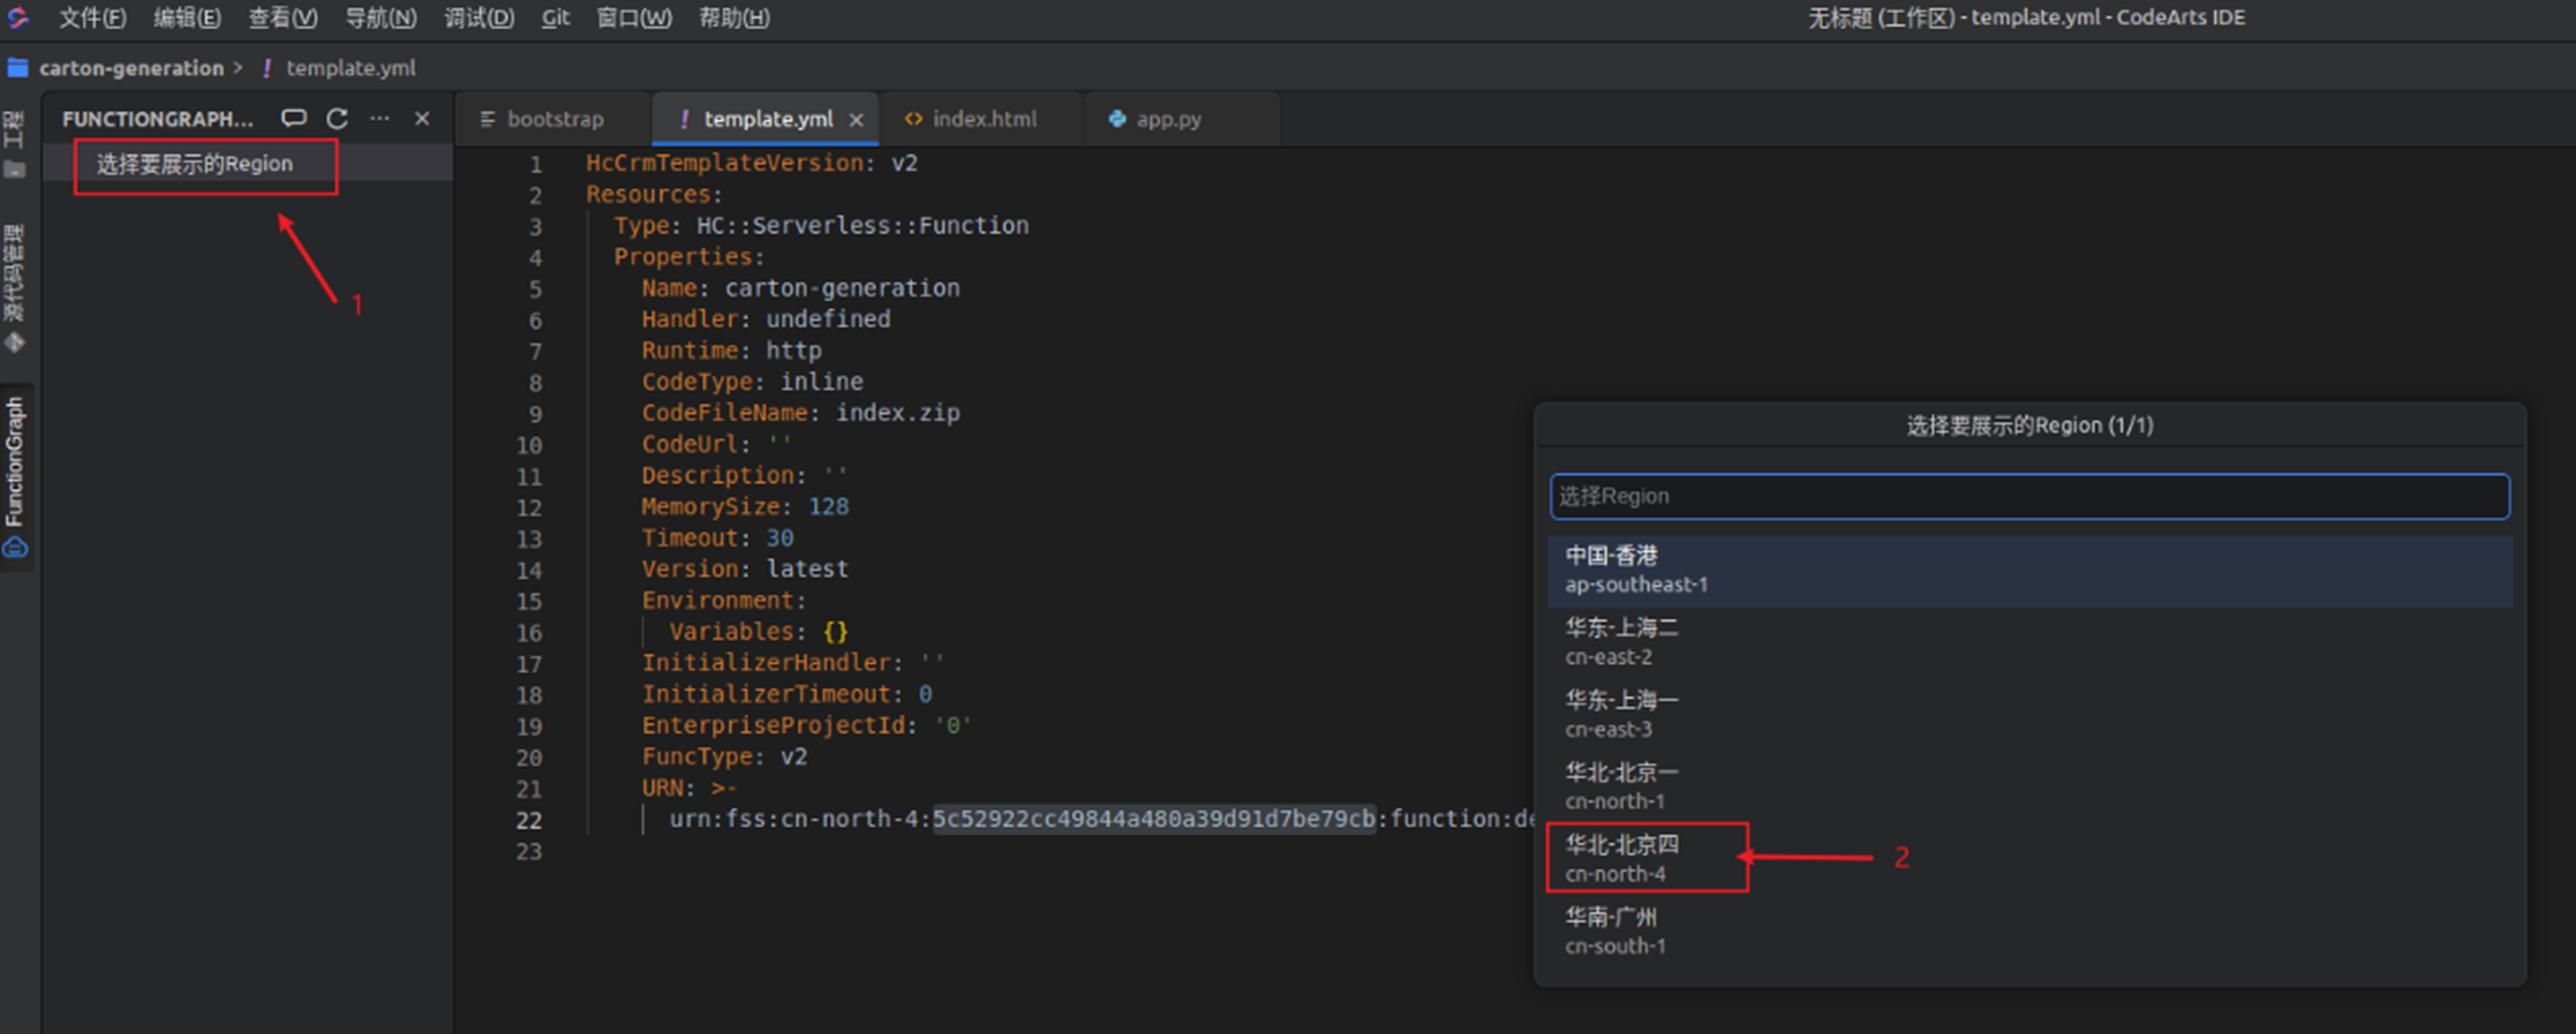Click the 'Version: latest' code line
Image resolution: width=2576 pixels, height=1034 pixels.
point(745,569)
